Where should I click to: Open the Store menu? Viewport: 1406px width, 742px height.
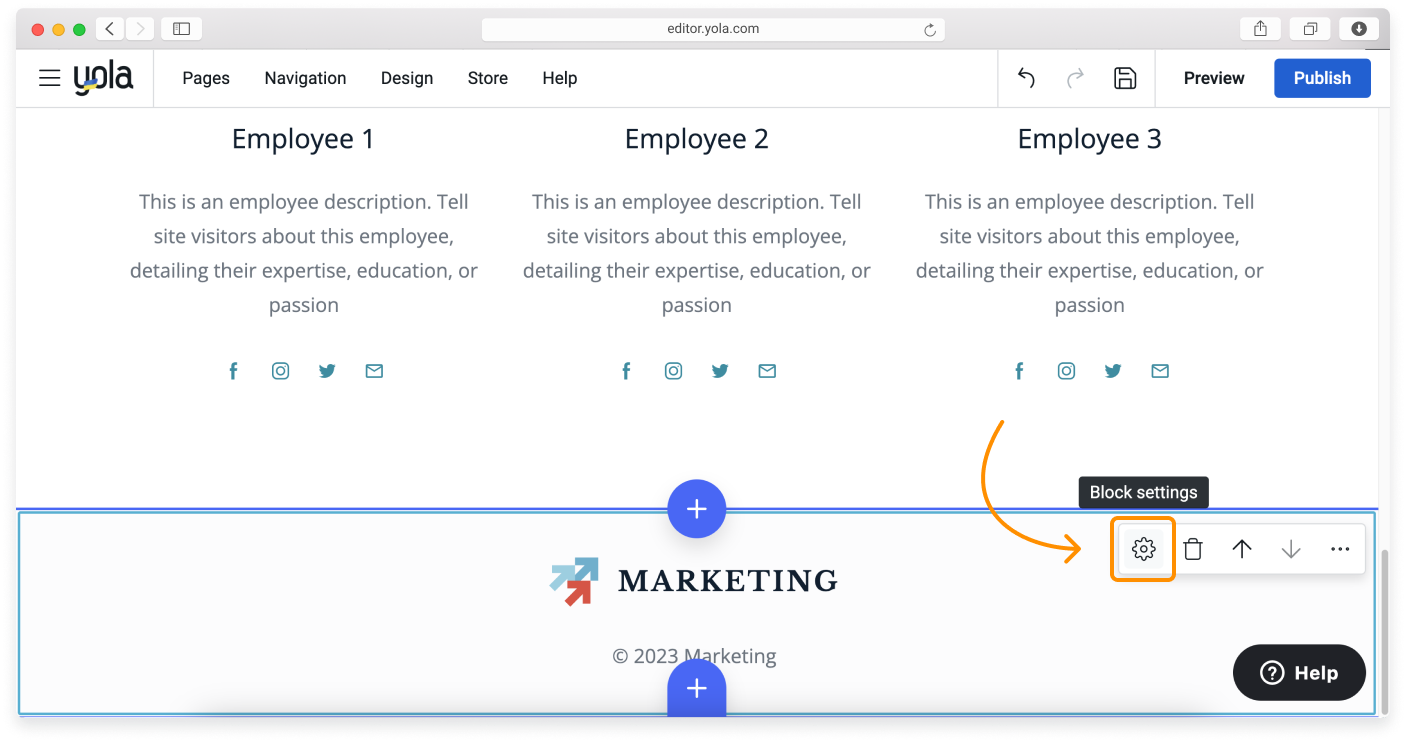click(x=488, y=78)
